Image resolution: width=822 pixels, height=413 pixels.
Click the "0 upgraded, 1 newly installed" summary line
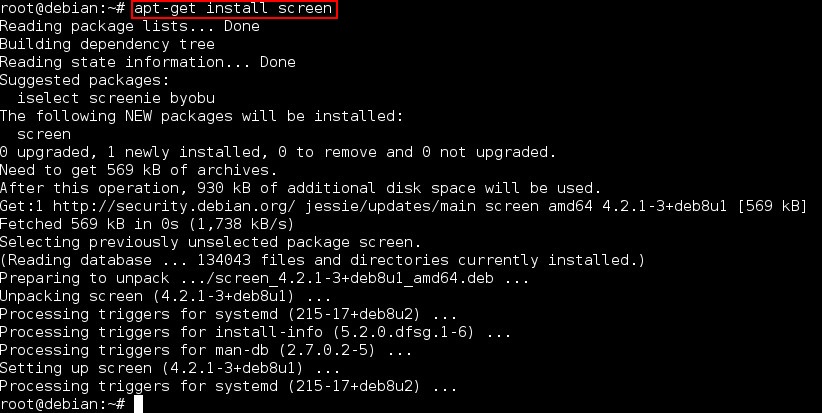tap(277, 152)
